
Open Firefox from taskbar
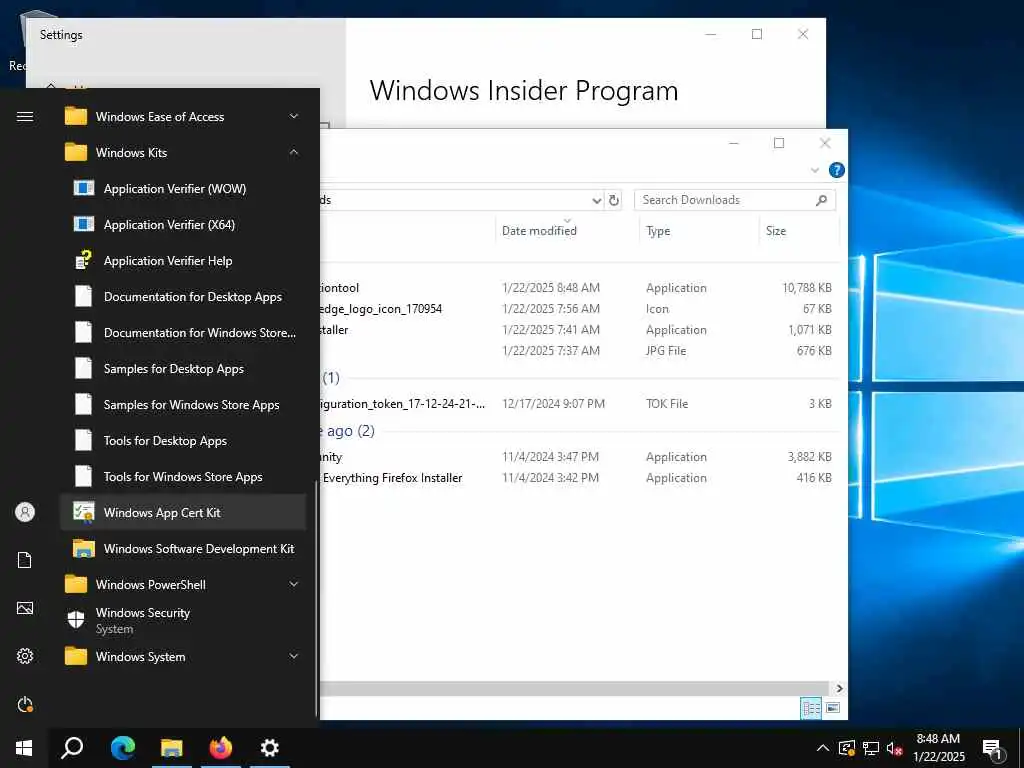(x=221, y=748)
